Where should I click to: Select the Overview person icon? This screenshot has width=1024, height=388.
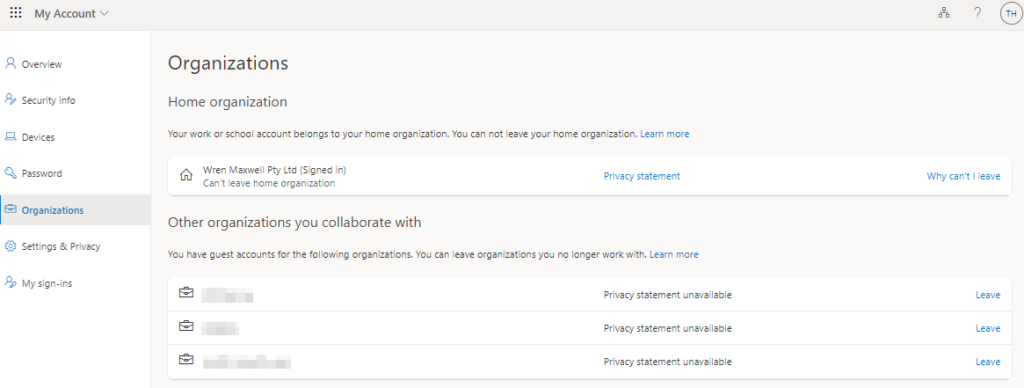click(x=10, y=63)
